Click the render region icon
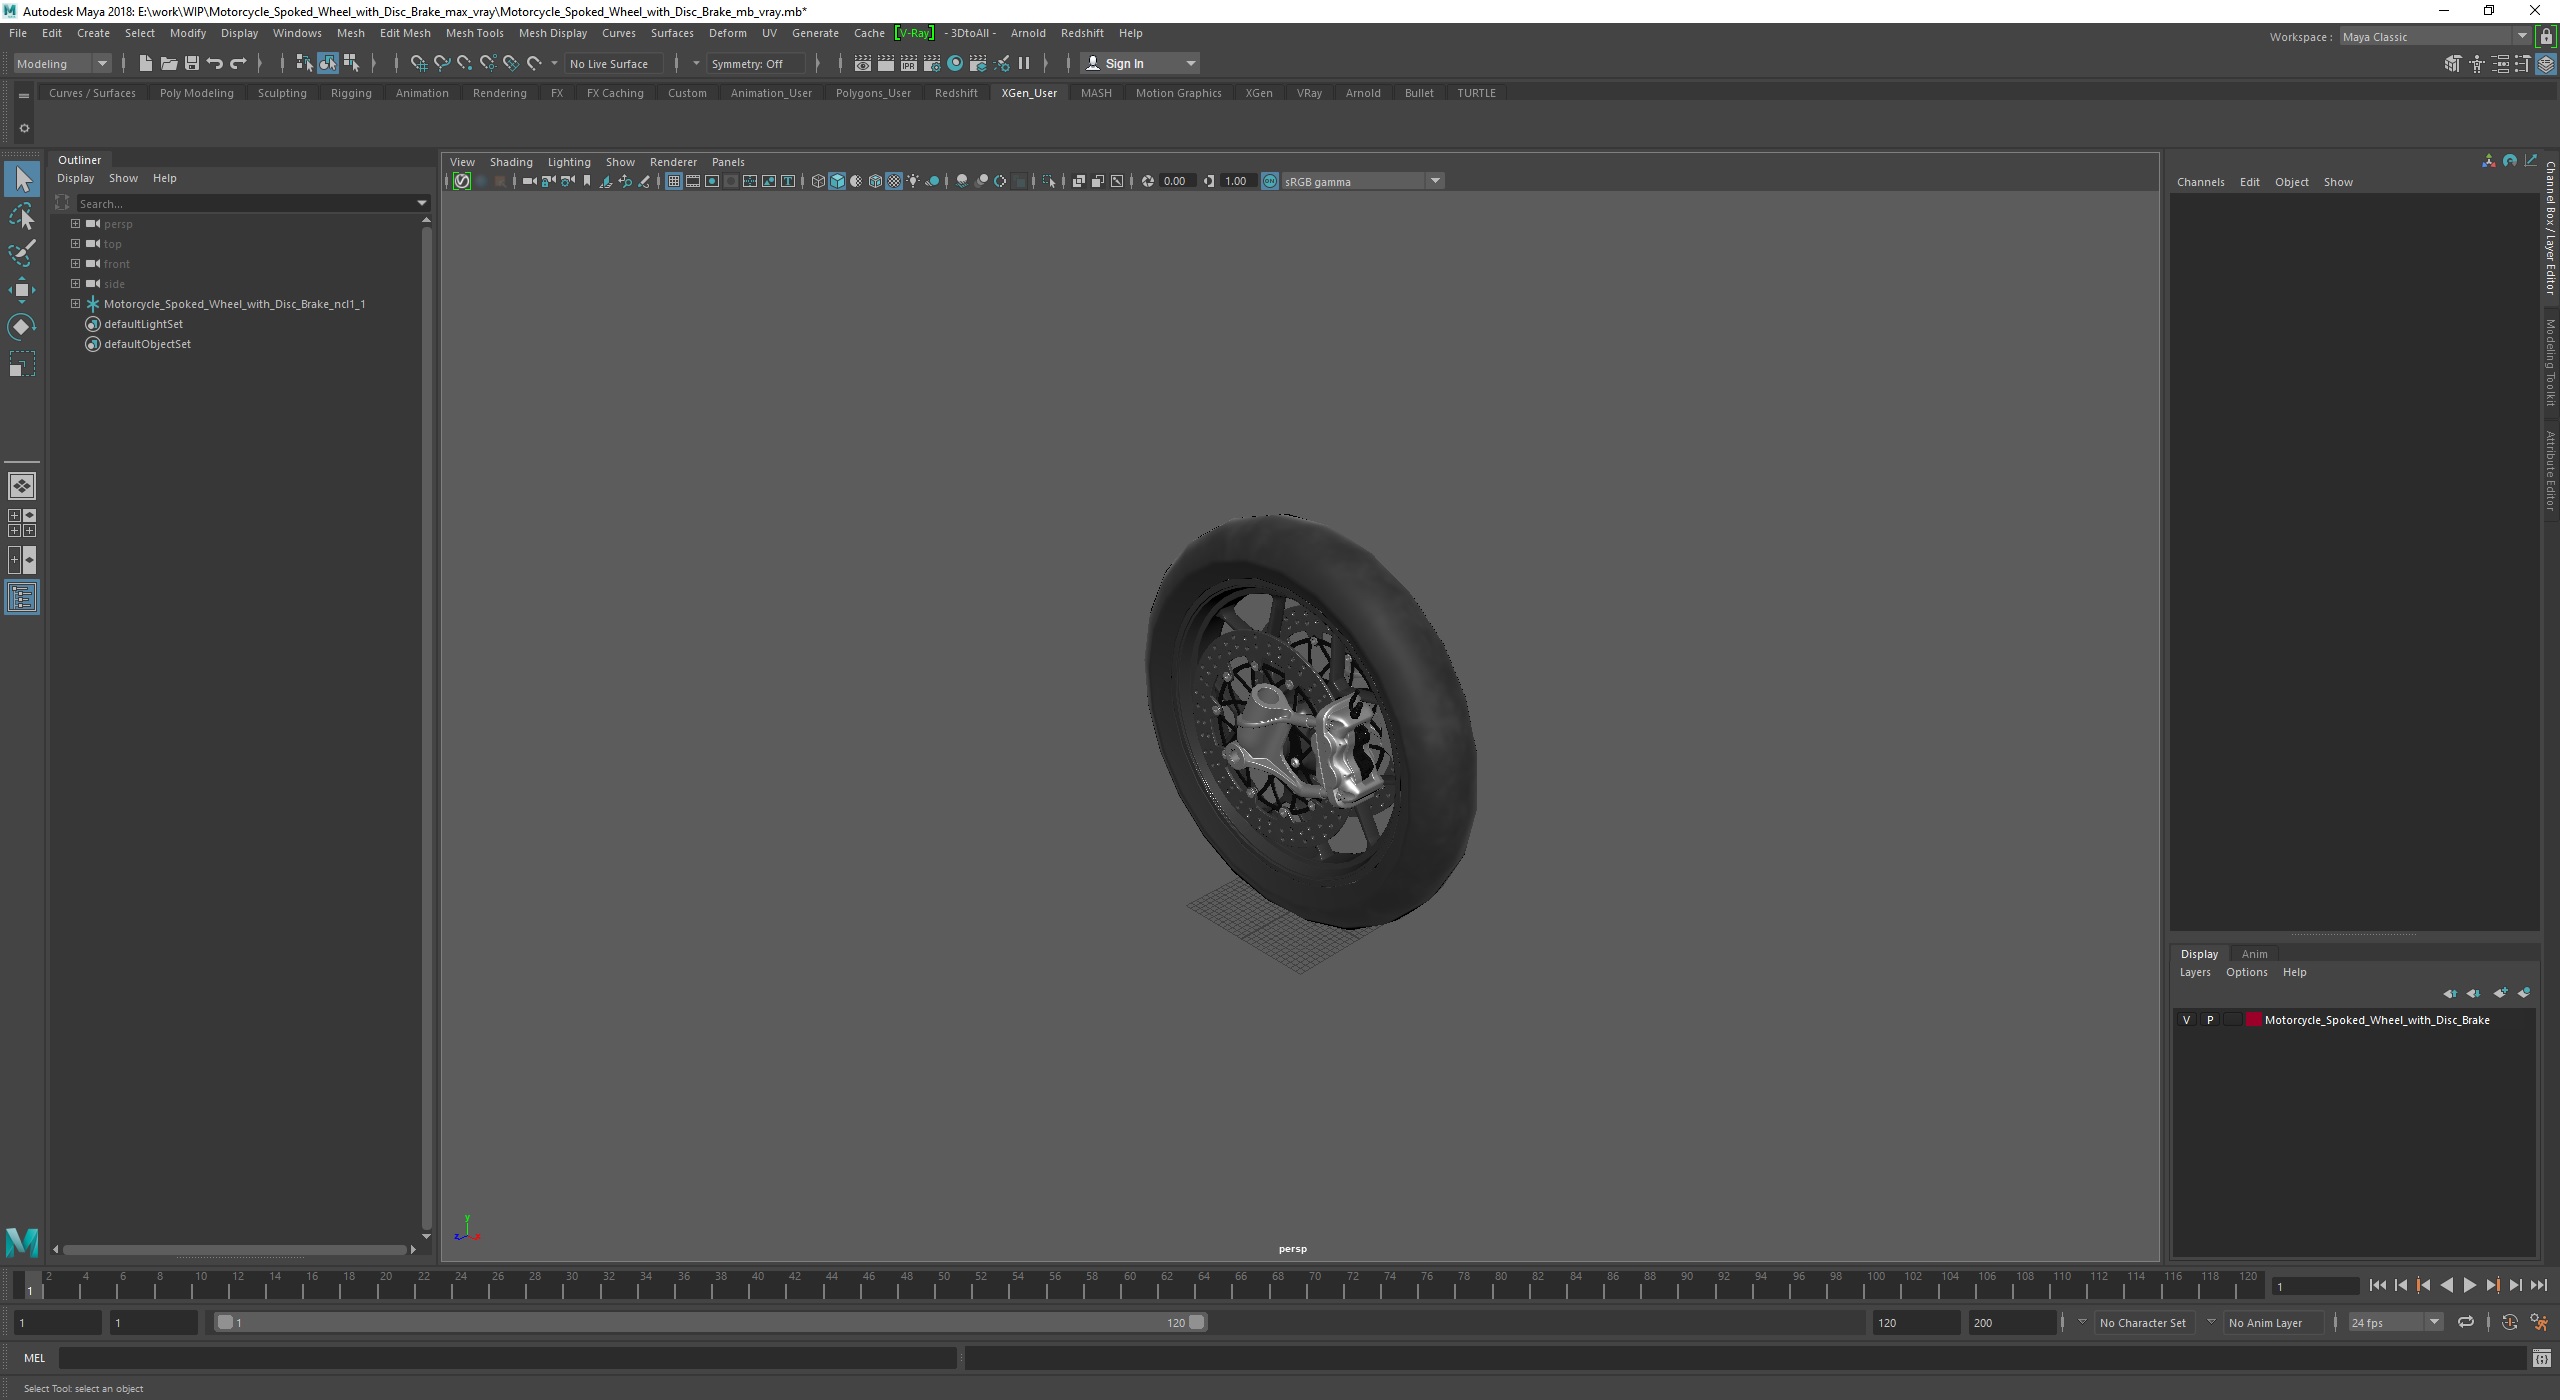This screenshot has height=1400, width=2560. click(x=1048, y=181)
